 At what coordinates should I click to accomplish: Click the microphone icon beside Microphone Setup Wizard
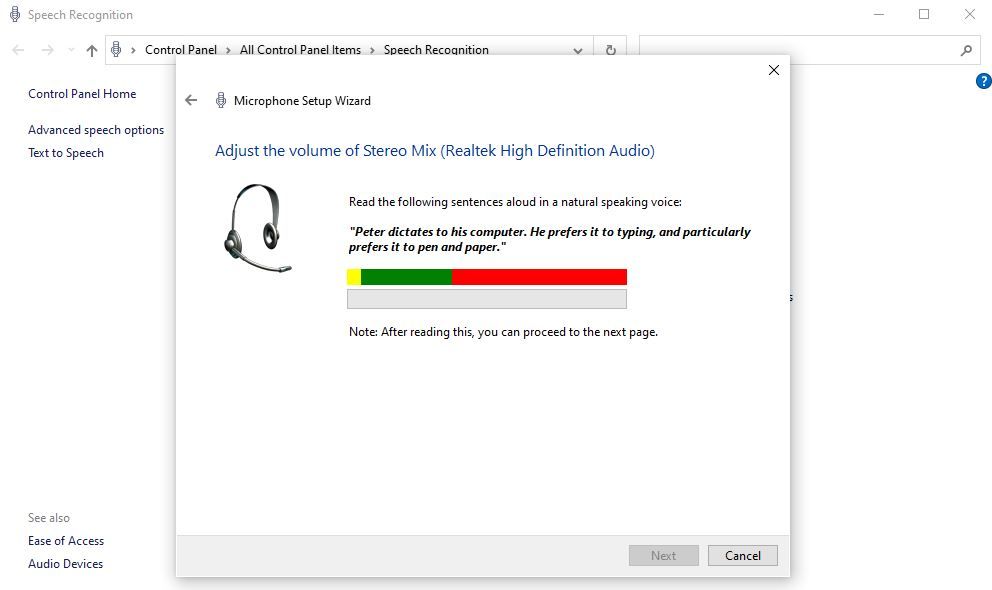tap(220, 100)
